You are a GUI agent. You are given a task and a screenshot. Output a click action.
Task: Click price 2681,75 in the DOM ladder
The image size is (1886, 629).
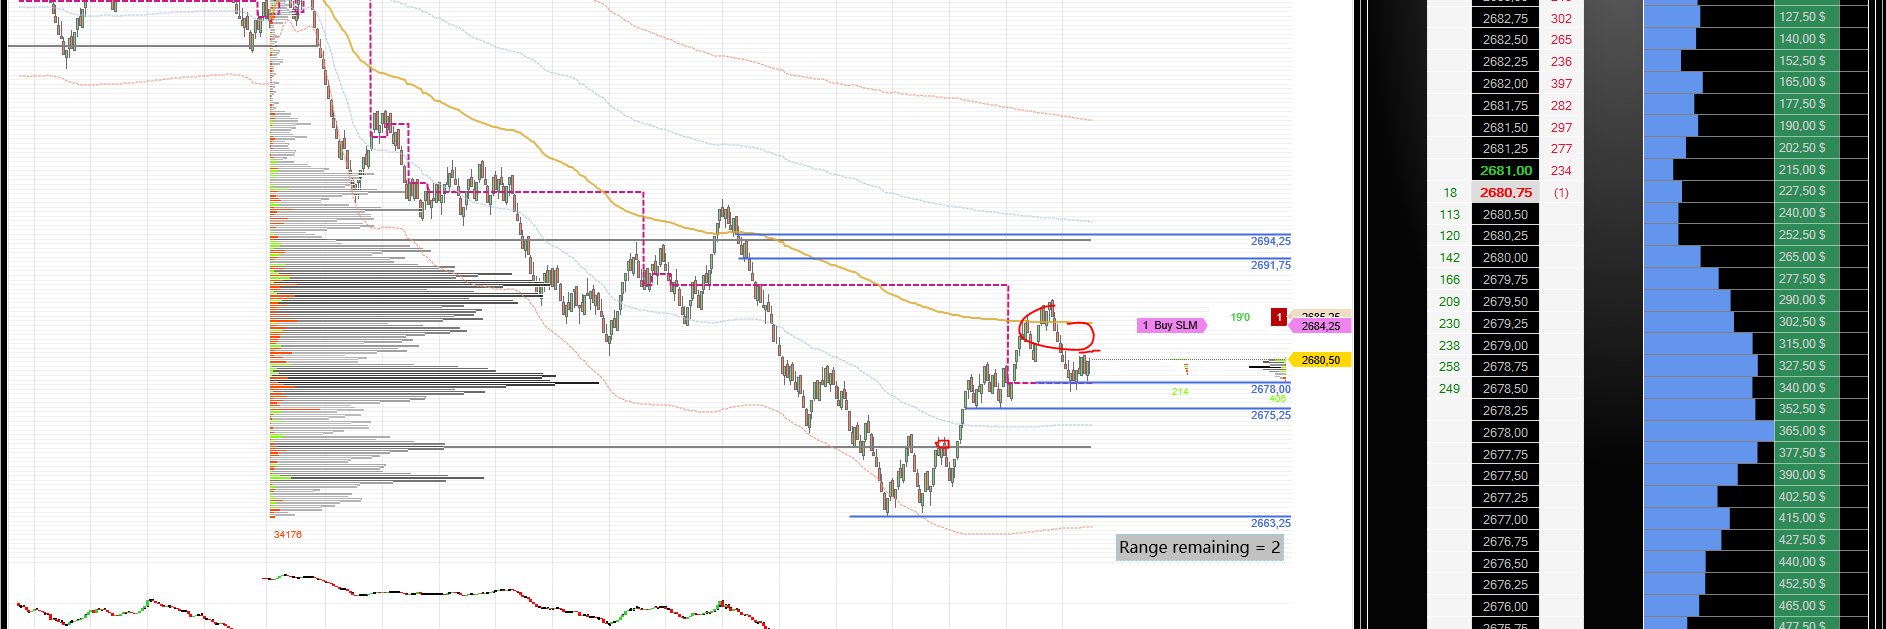pyautogui.click(x=1505, y=106)
